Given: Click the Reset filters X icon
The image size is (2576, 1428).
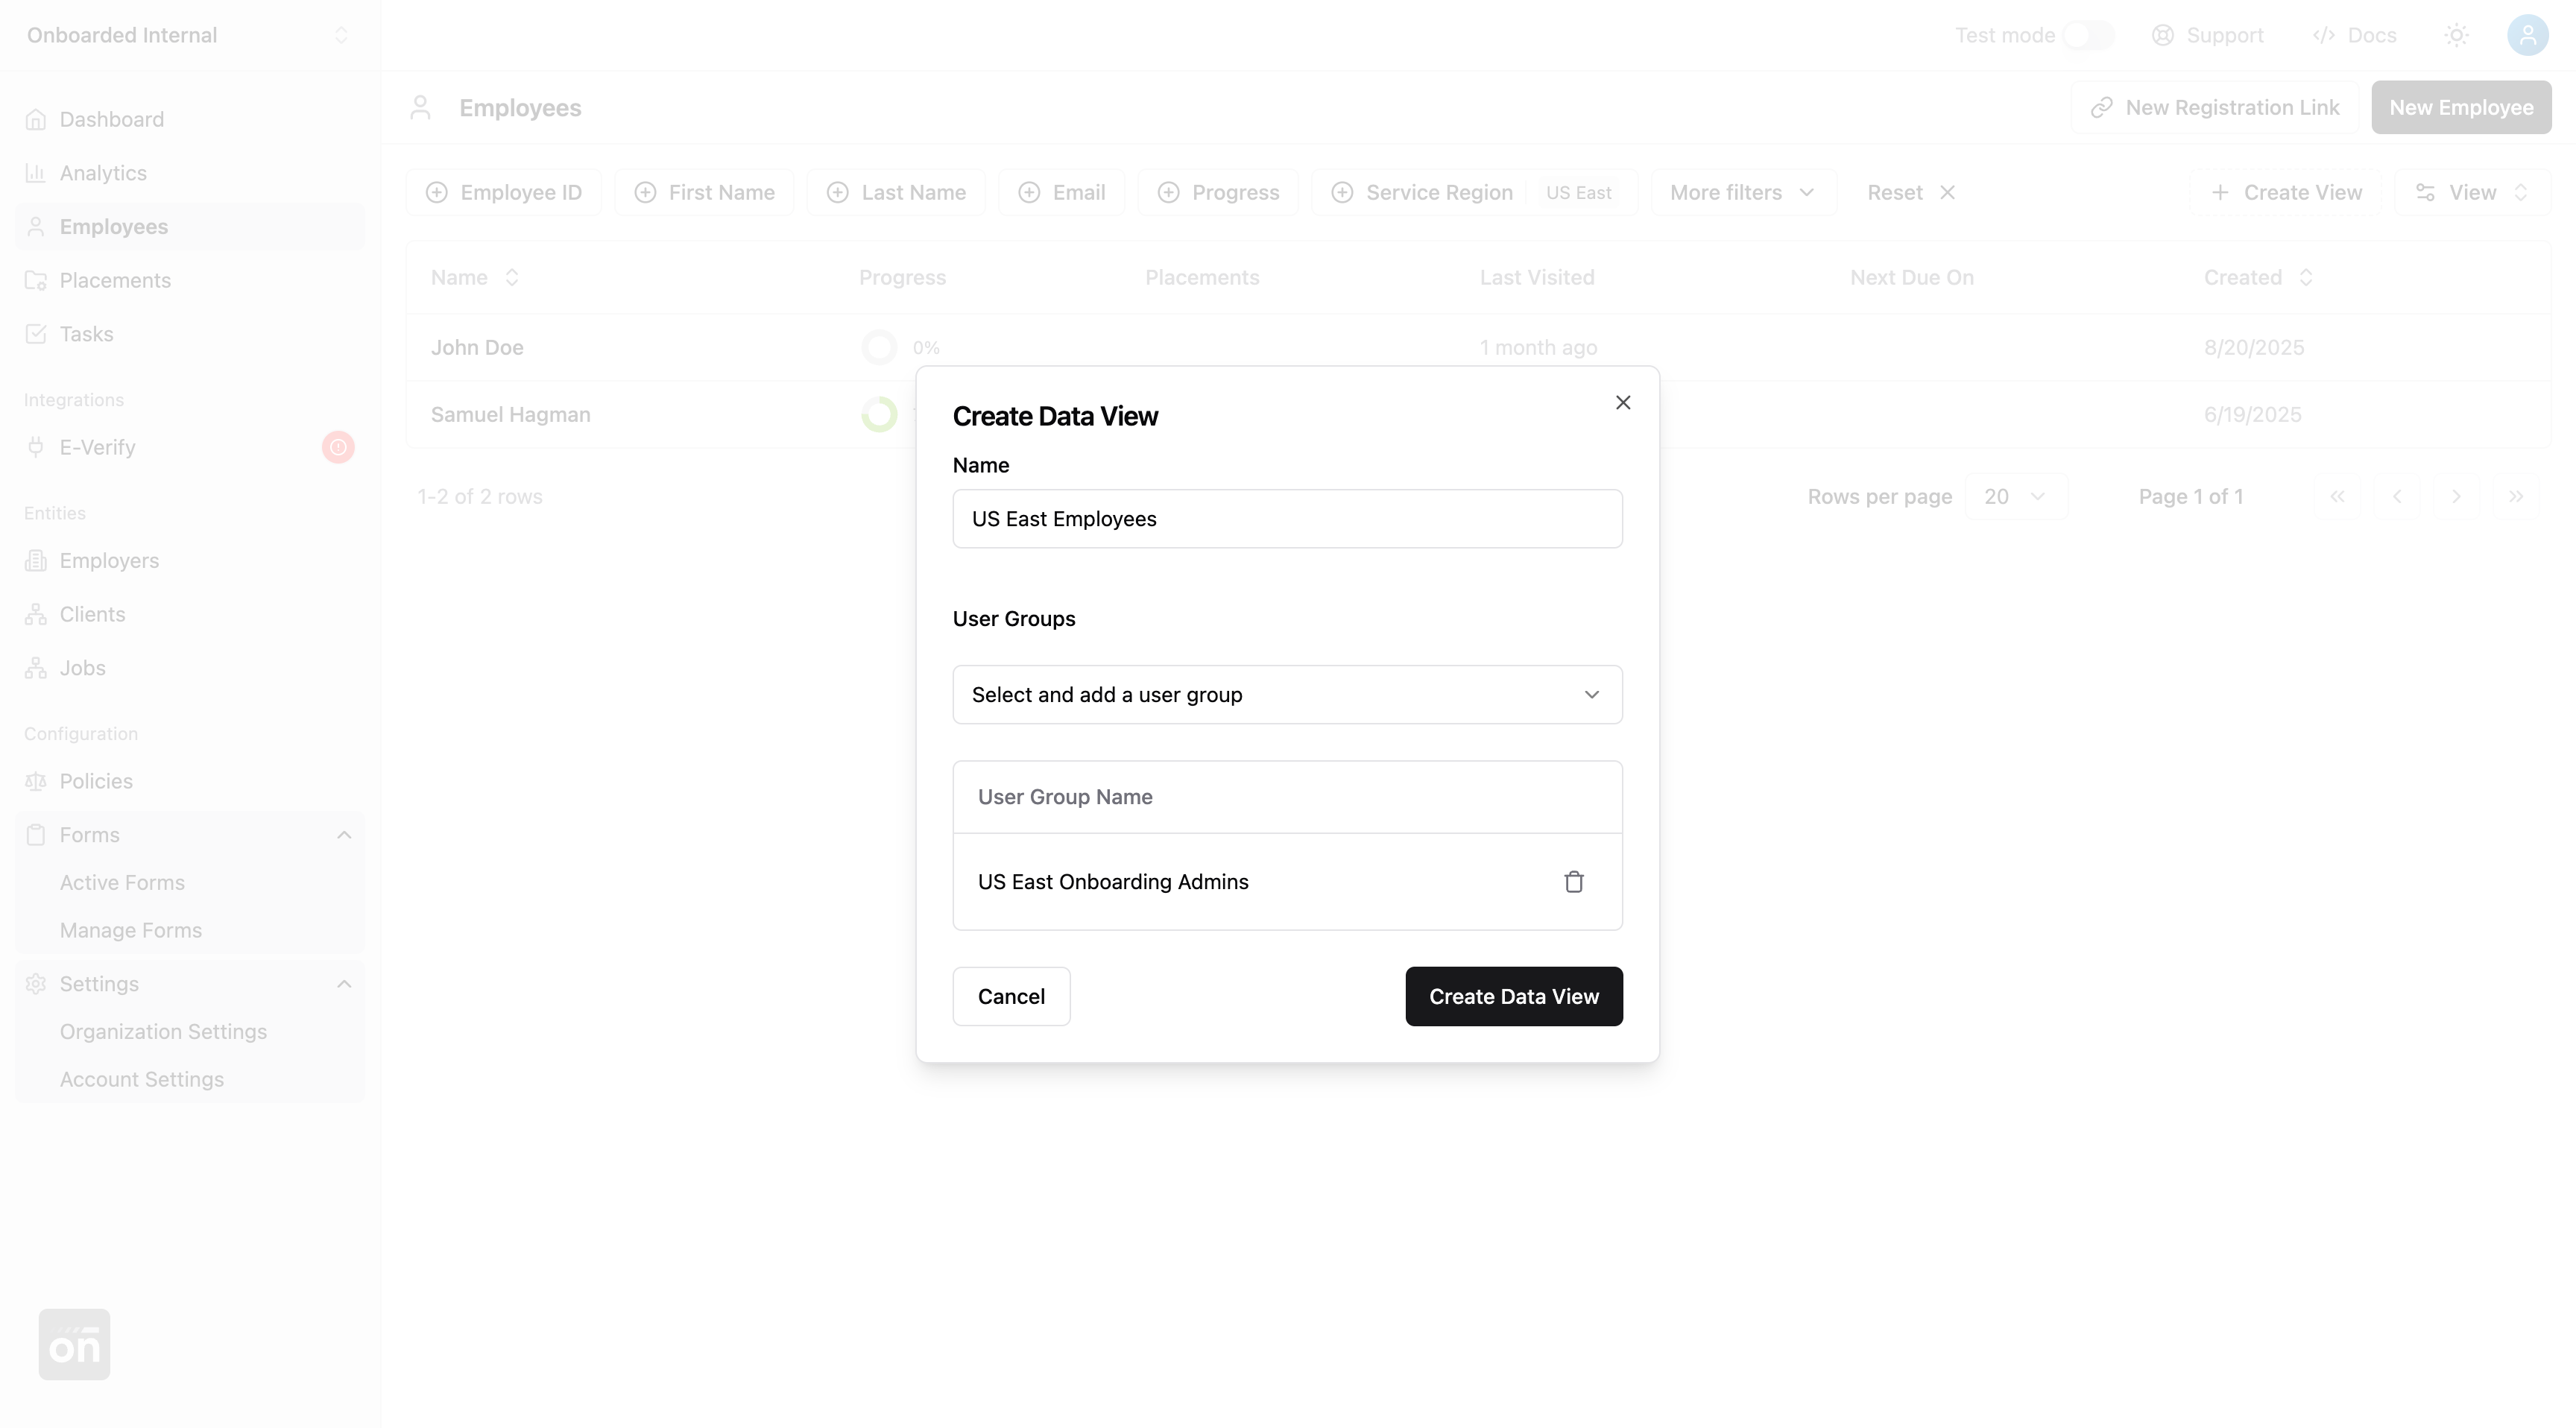Looking at the screenshot, I should coord(1947,192).
